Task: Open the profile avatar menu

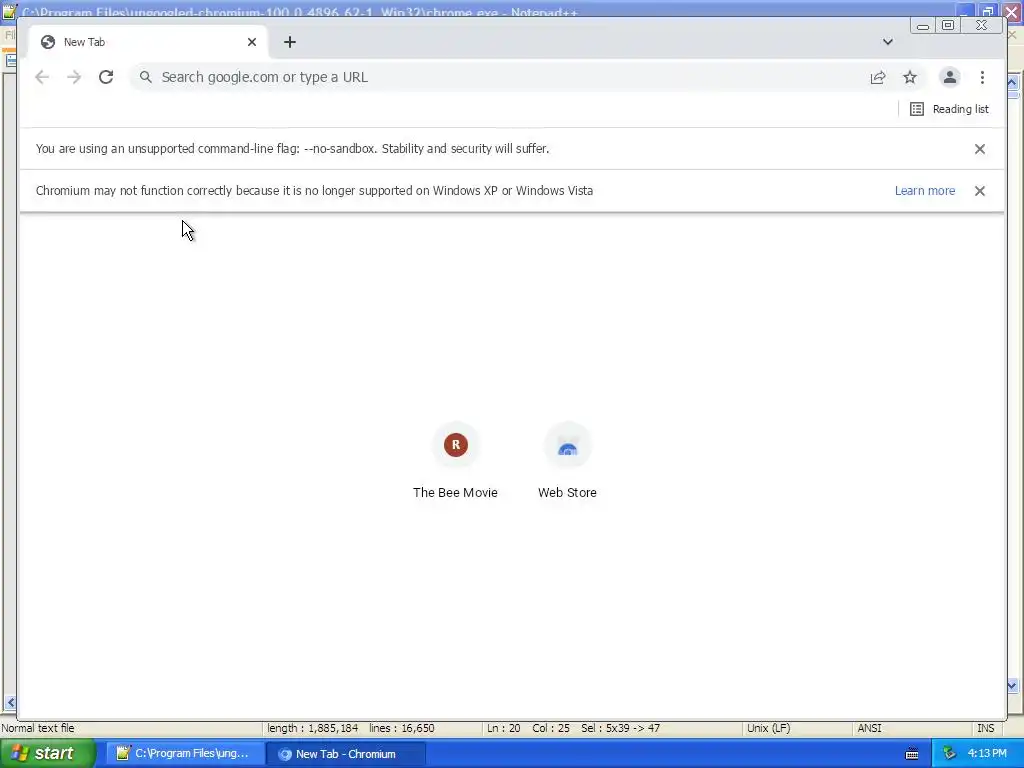Action: point(950,77)
